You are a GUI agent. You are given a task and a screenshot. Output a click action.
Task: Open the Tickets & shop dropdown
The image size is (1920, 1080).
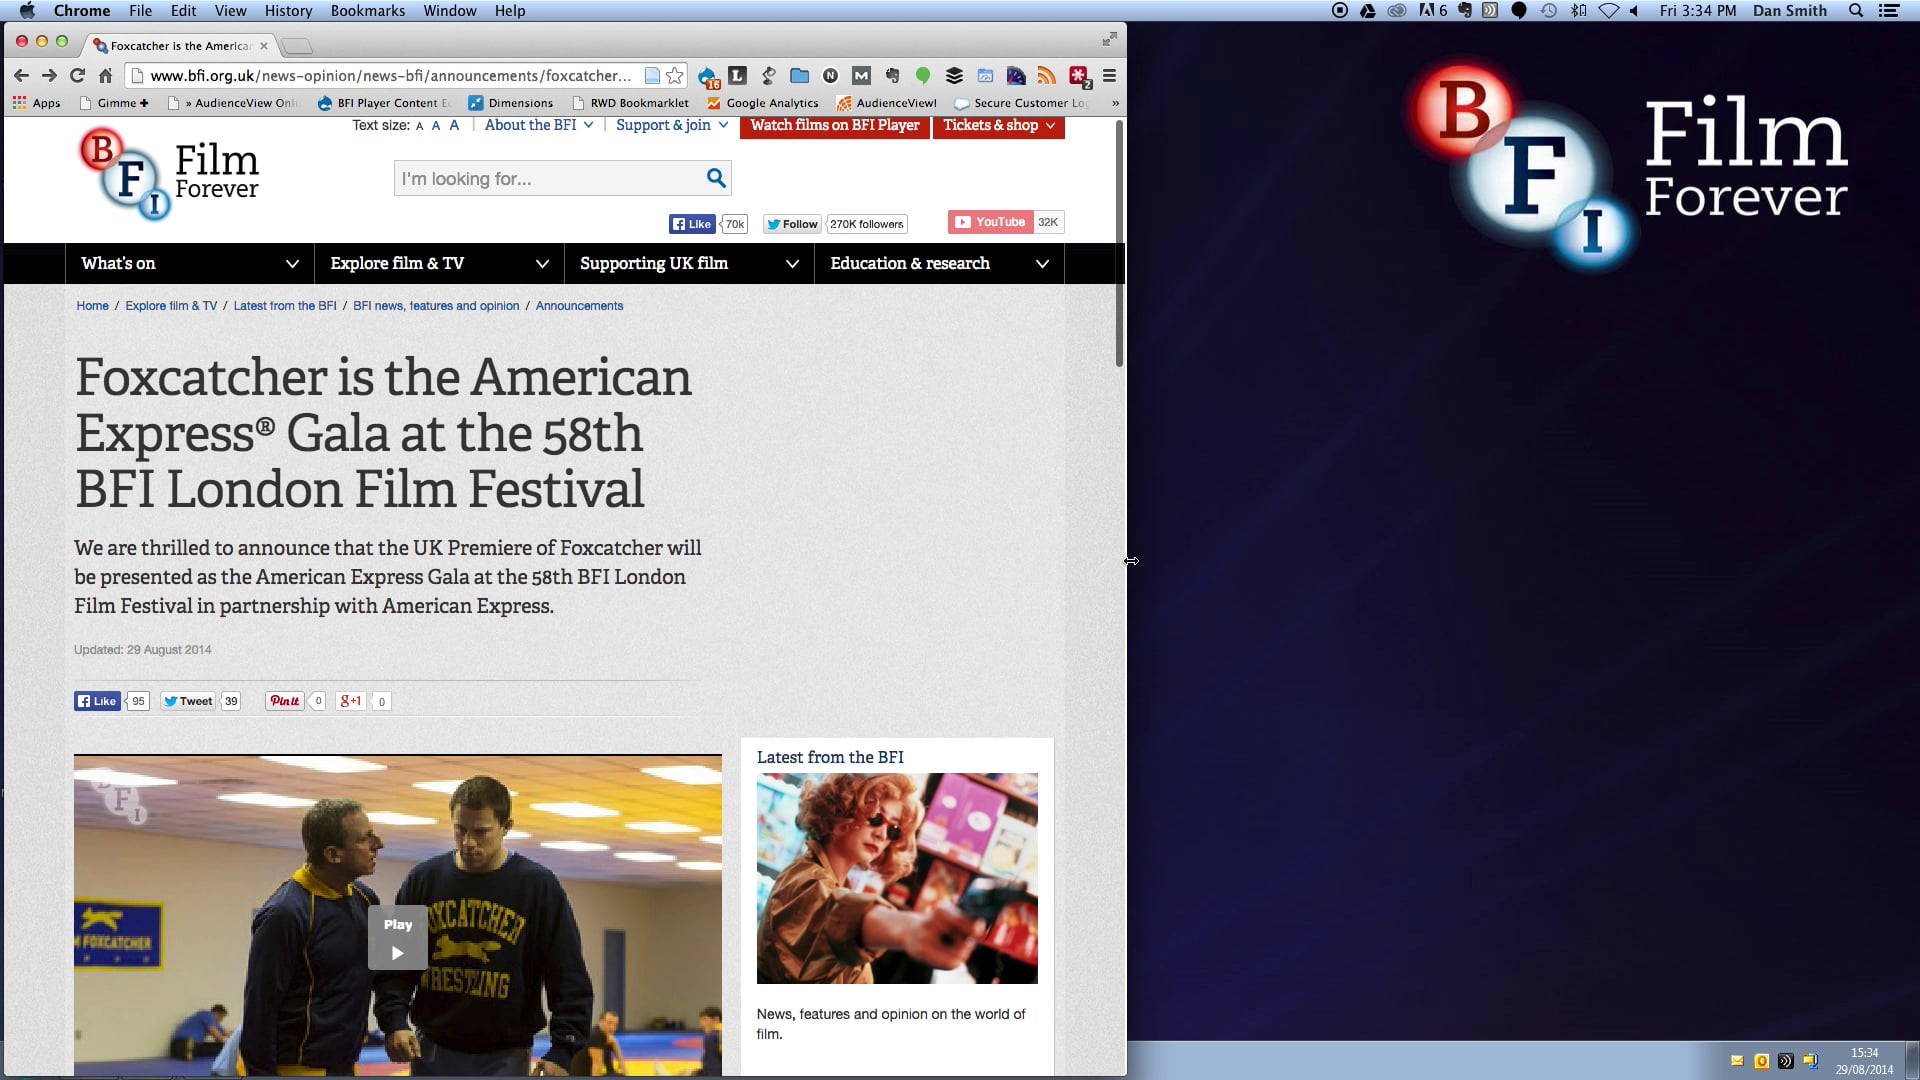point(998,126)
